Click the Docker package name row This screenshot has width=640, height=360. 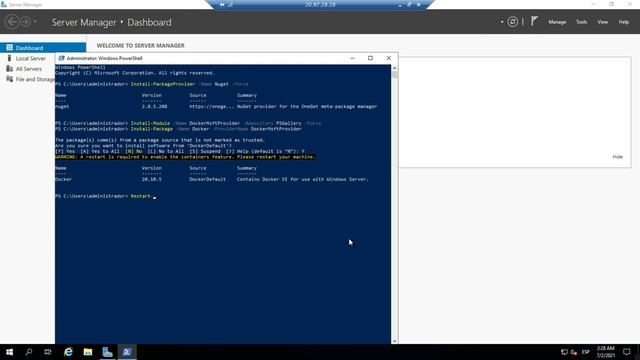211,179
